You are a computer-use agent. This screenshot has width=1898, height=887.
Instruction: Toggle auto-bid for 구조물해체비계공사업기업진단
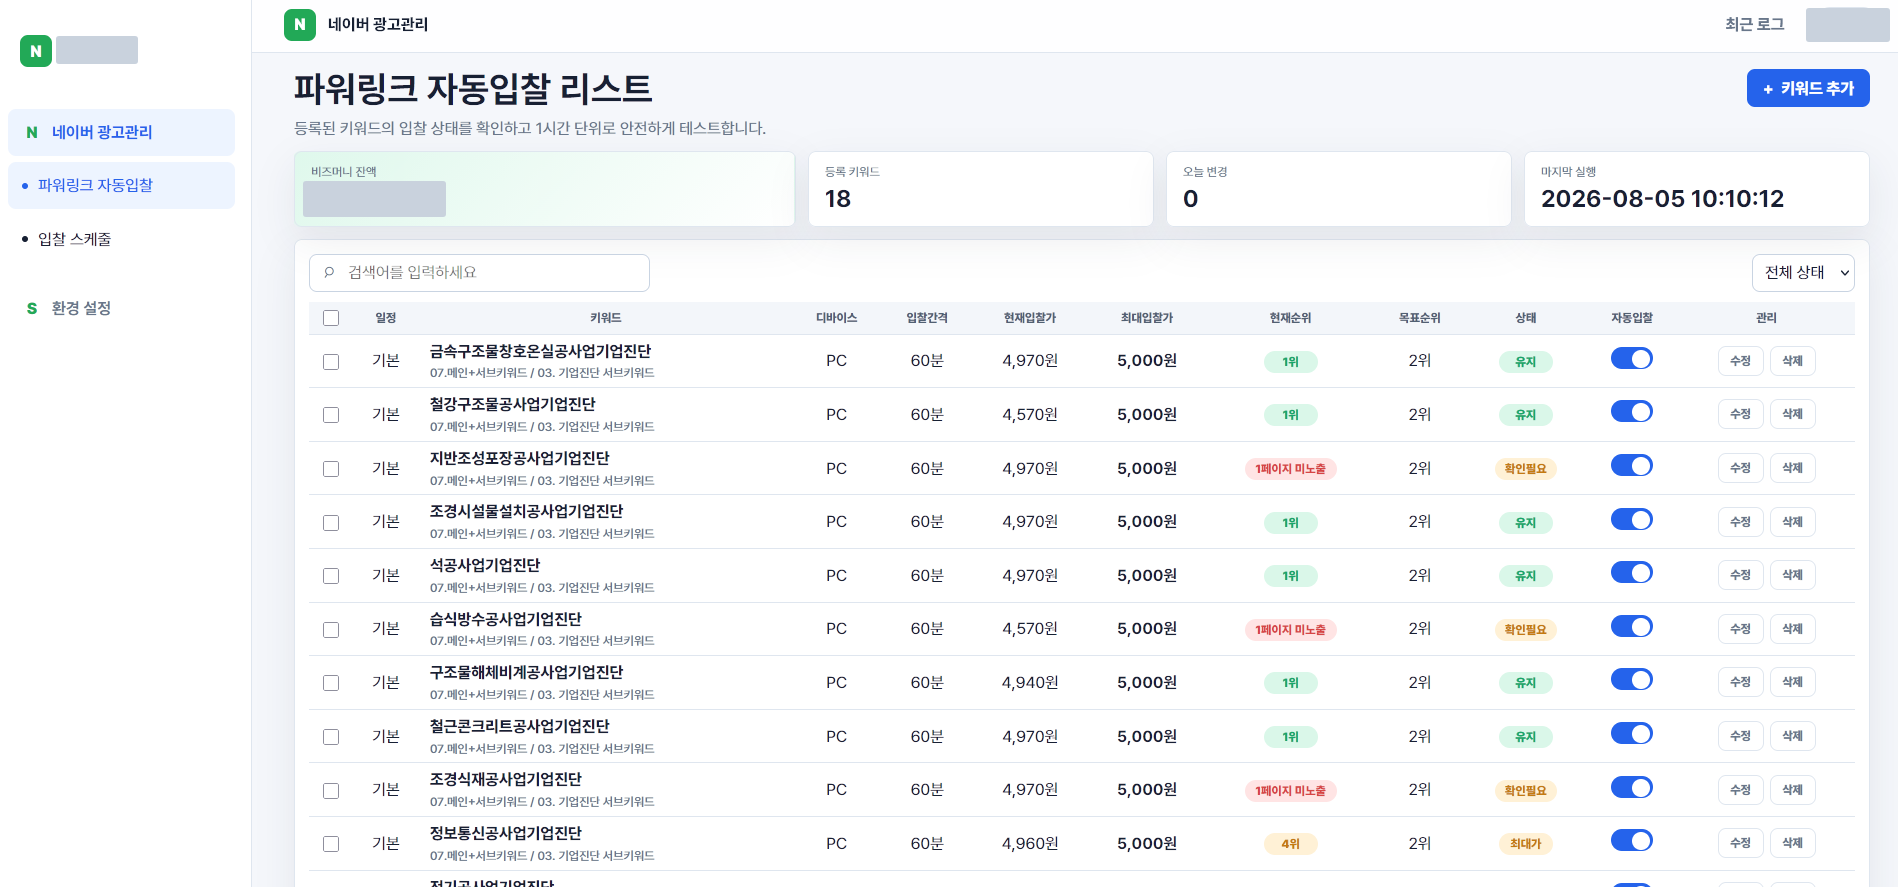[x=1631, y=680]
